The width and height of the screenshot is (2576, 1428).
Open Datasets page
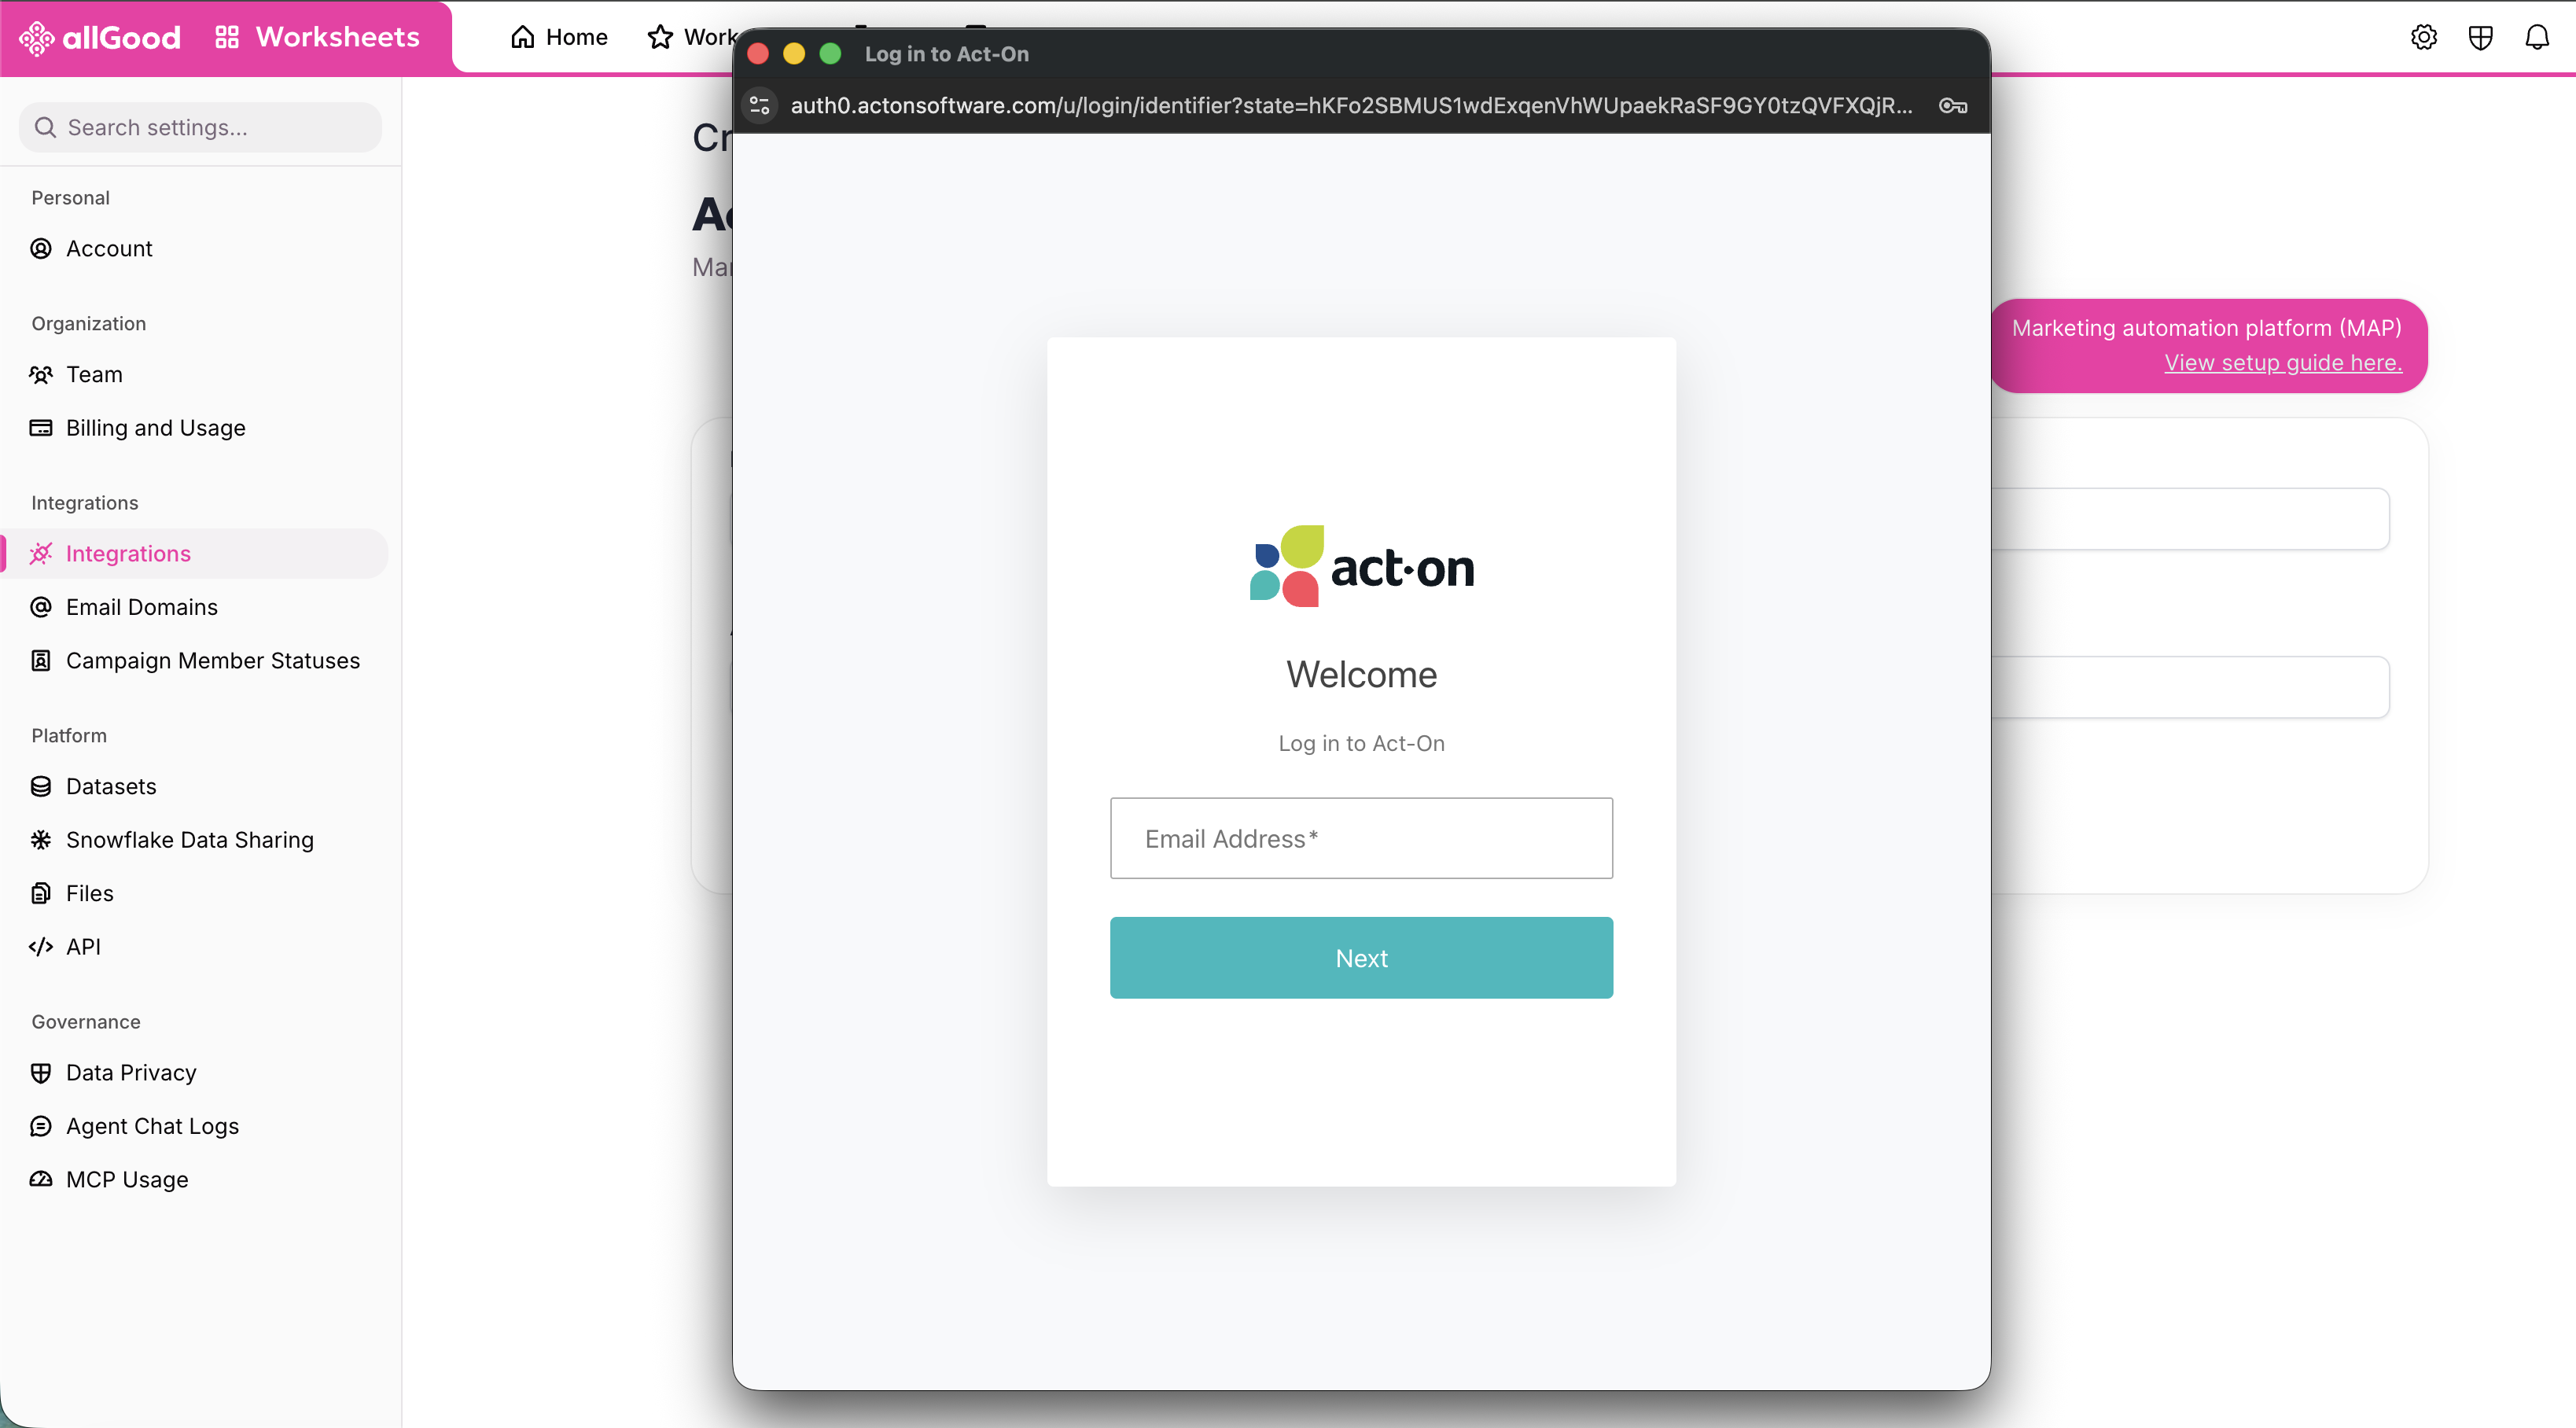194,787
